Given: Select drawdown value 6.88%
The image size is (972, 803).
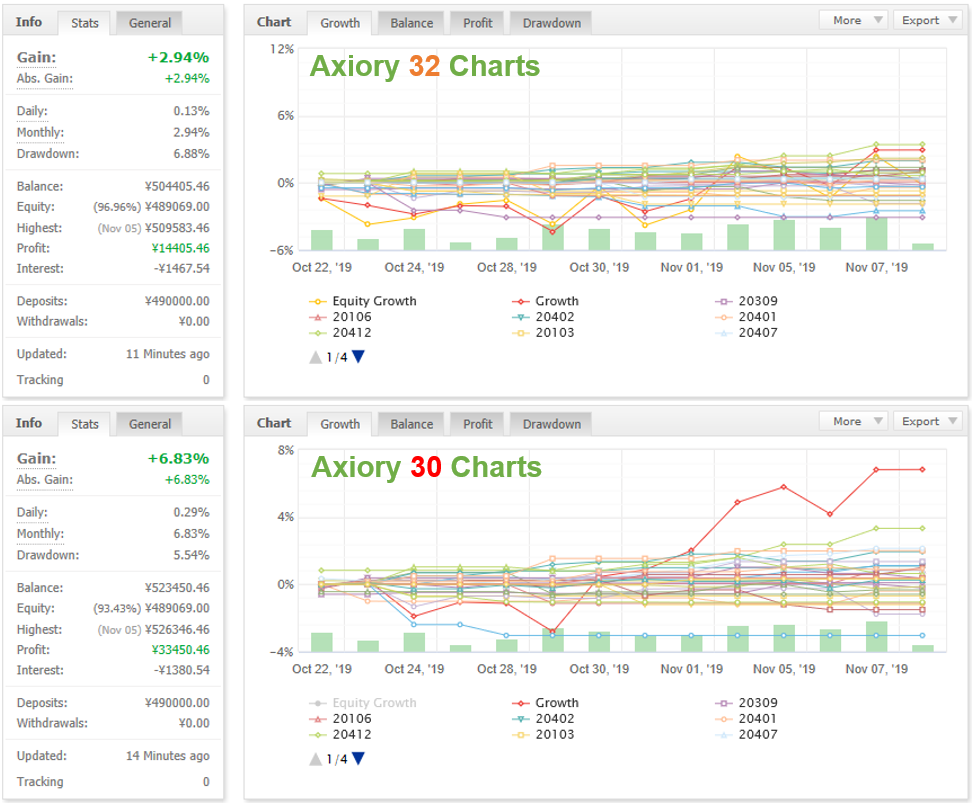Looking at the screenshot, I should (x=191, y=154).
